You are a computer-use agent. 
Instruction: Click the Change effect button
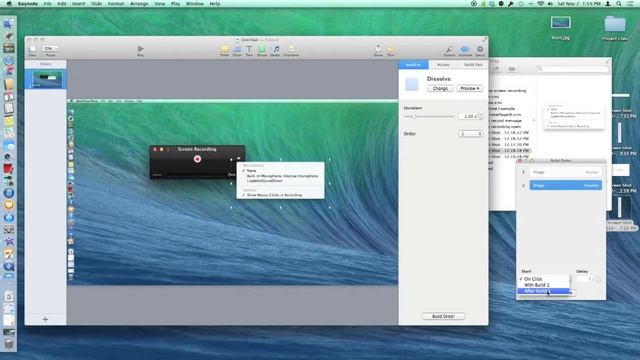pos(440,88)
